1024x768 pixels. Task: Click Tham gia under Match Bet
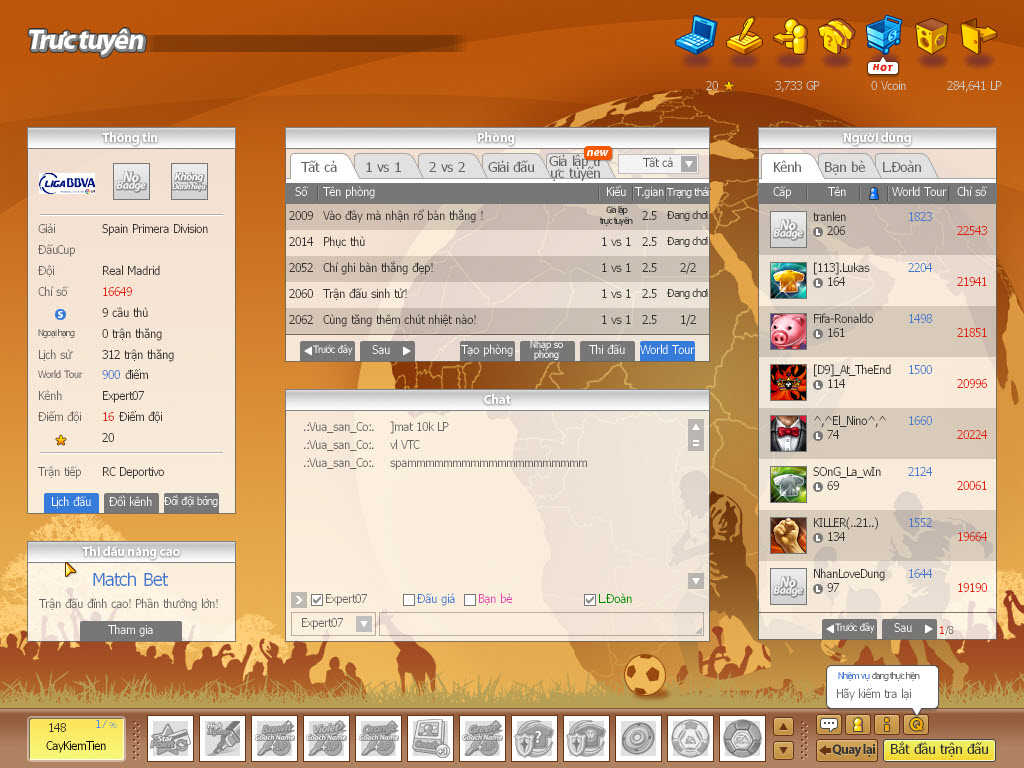[x=130, y=631]
